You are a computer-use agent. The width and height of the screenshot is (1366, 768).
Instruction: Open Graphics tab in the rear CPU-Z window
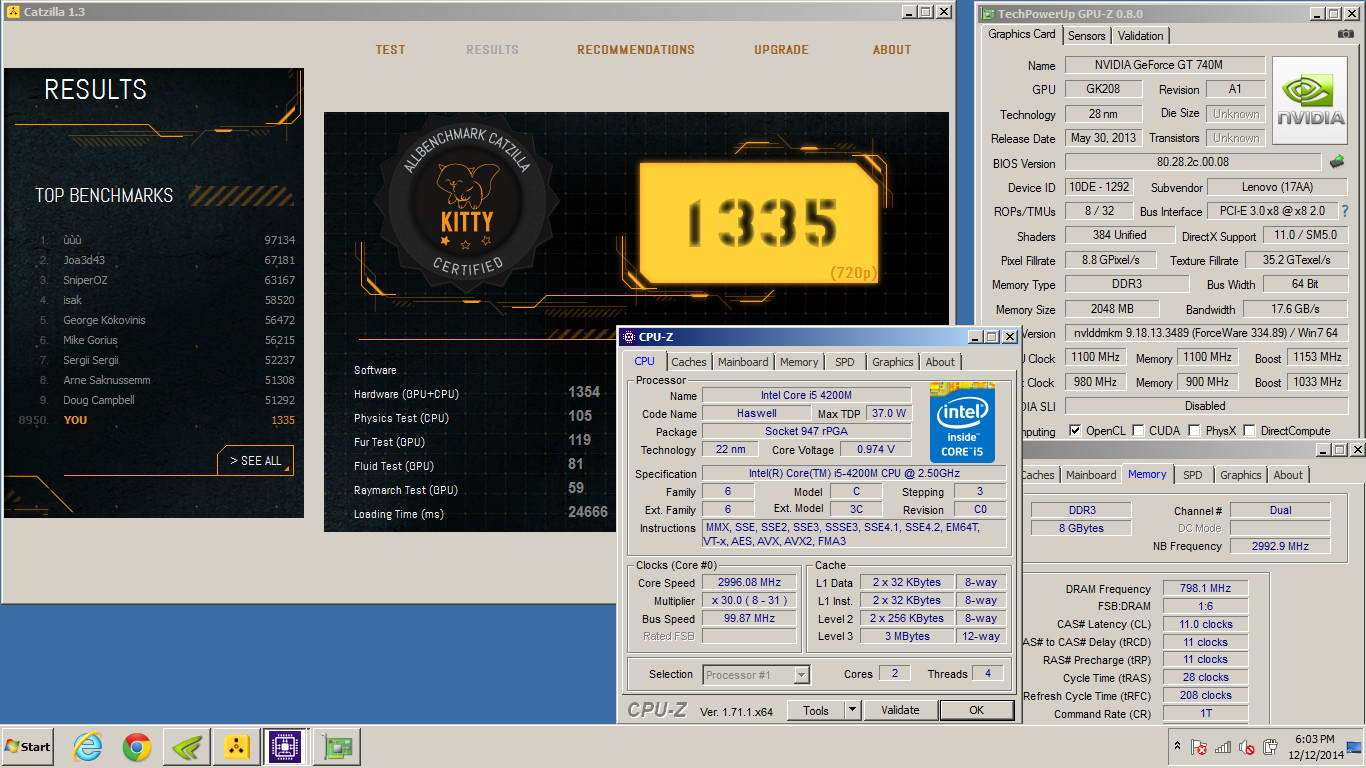tap(1241, 475)
